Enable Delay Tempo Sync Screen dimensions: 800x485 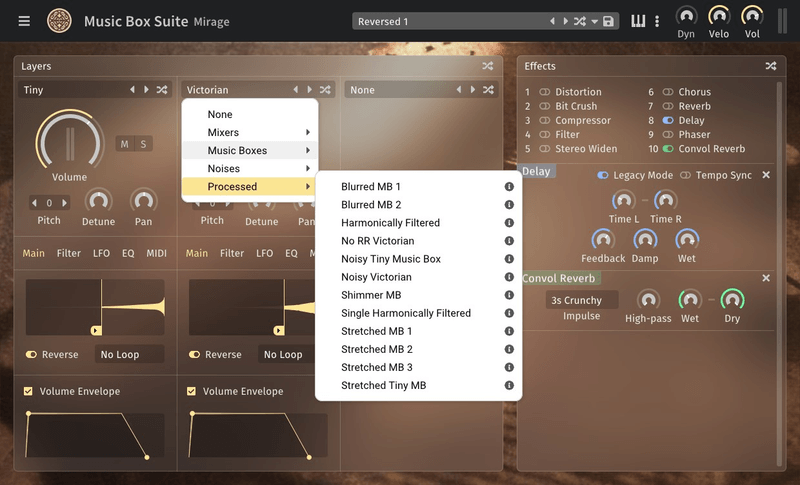685,175
